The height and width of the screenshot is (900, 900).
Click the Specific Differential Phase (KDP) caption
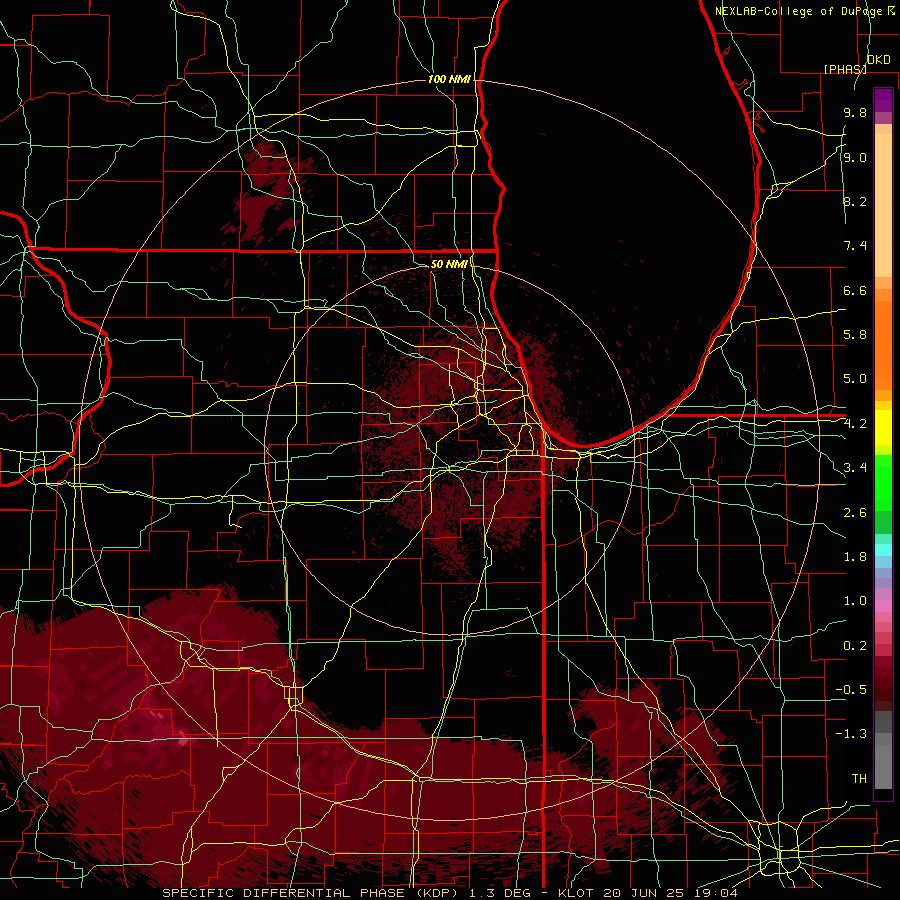tap(449, 893)
